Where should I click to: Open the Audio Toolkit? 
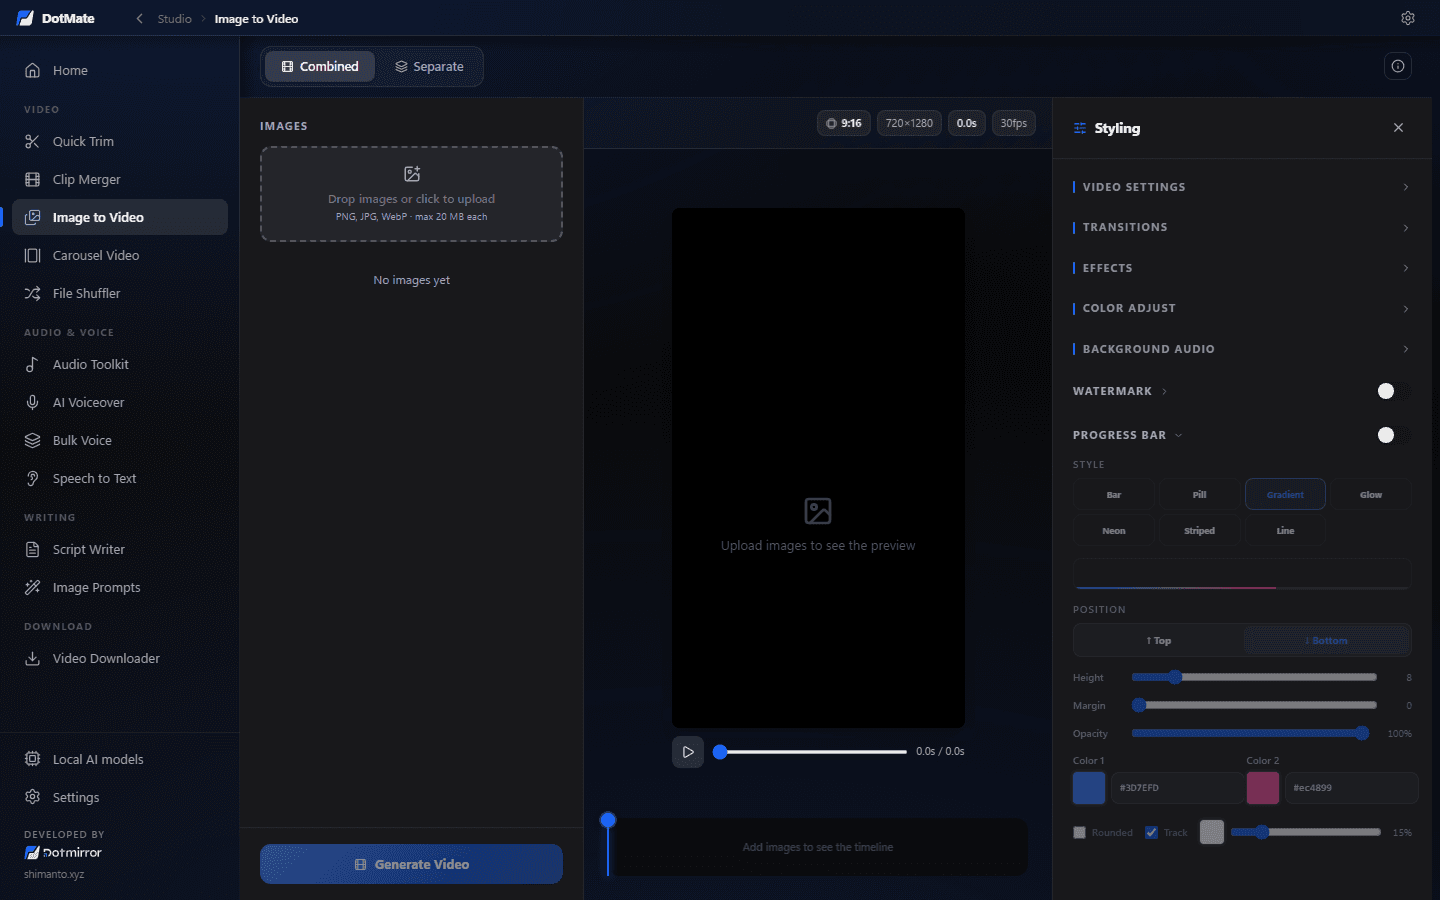coord(120,364)
